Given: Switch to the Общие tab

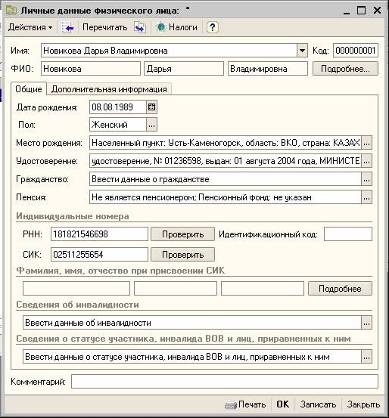Looking at the screenshot, I should [x=29, y=89].
